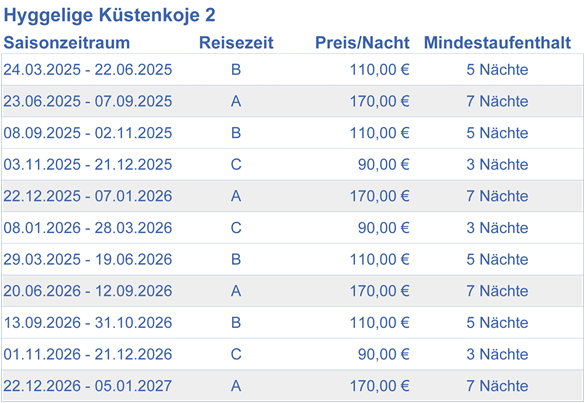Image resolution: width=585 pixels, height=403 pixels.
Task: Click date range 20.06.2026 - 12.09.2026
Action: 88,291
